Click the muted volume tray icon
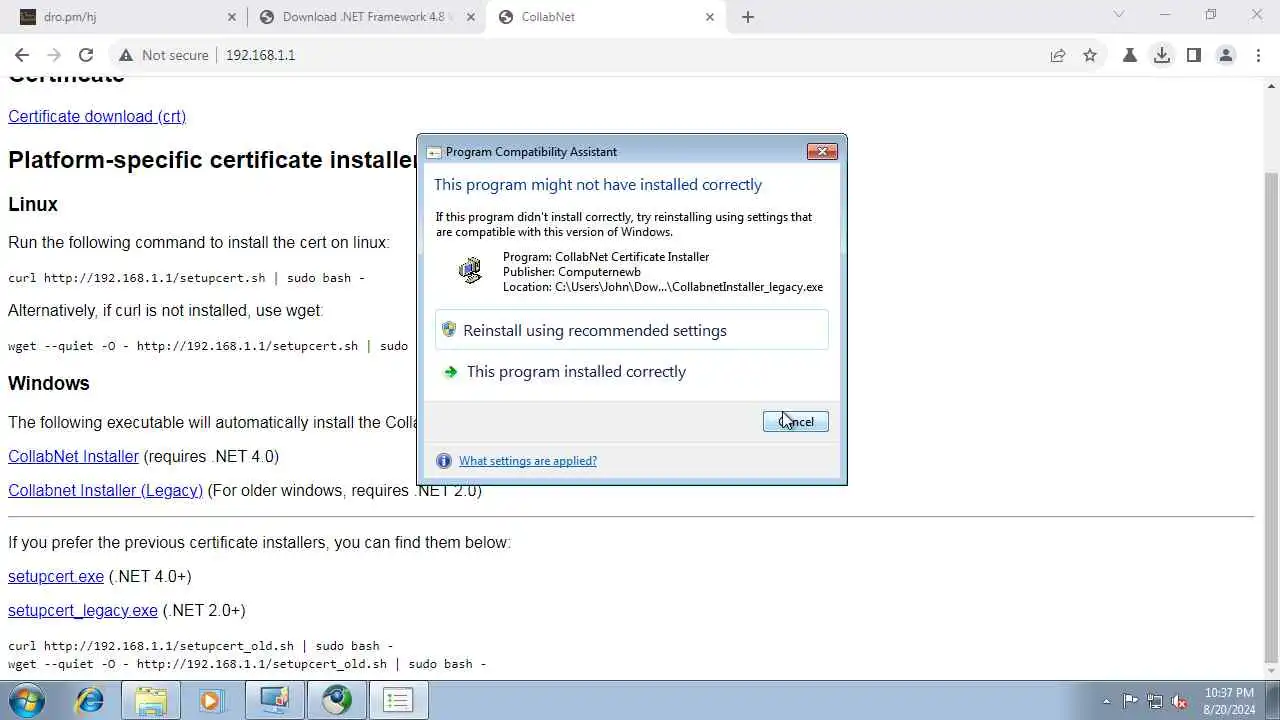 pyautogui.click(x=1180, y=701)
